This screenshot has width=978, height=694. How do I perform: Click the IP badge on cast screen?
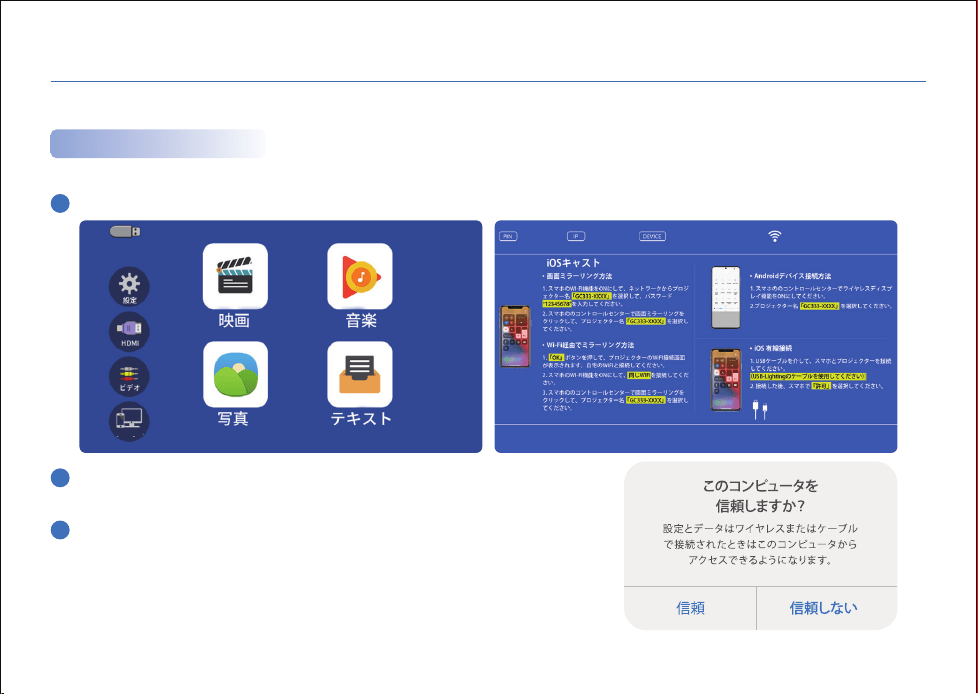(x=576, y=236)
